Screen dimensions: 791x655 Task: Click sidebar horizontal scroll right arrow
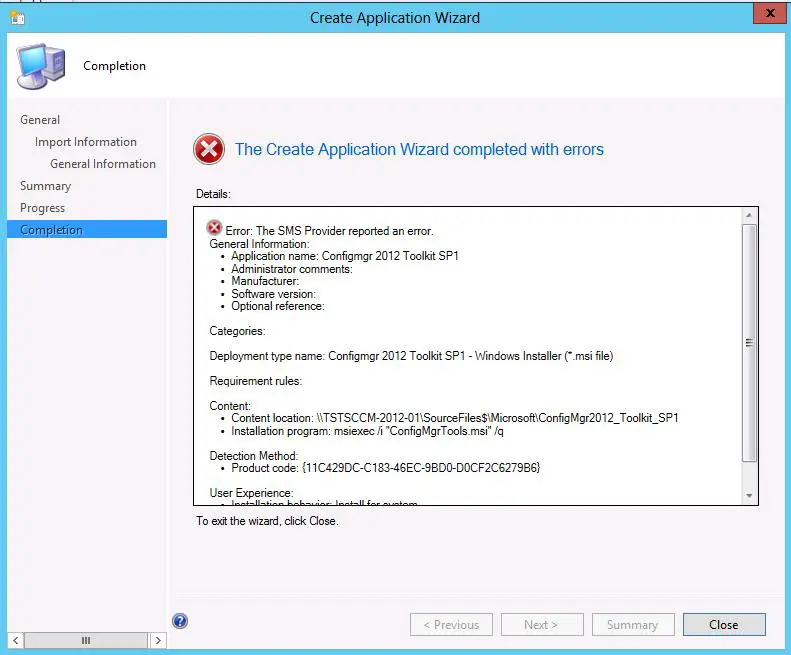tap(158, 640)
